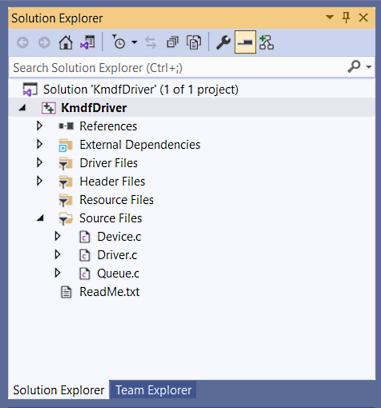
Task: Select Header Files folder
Action: (112, 182)
